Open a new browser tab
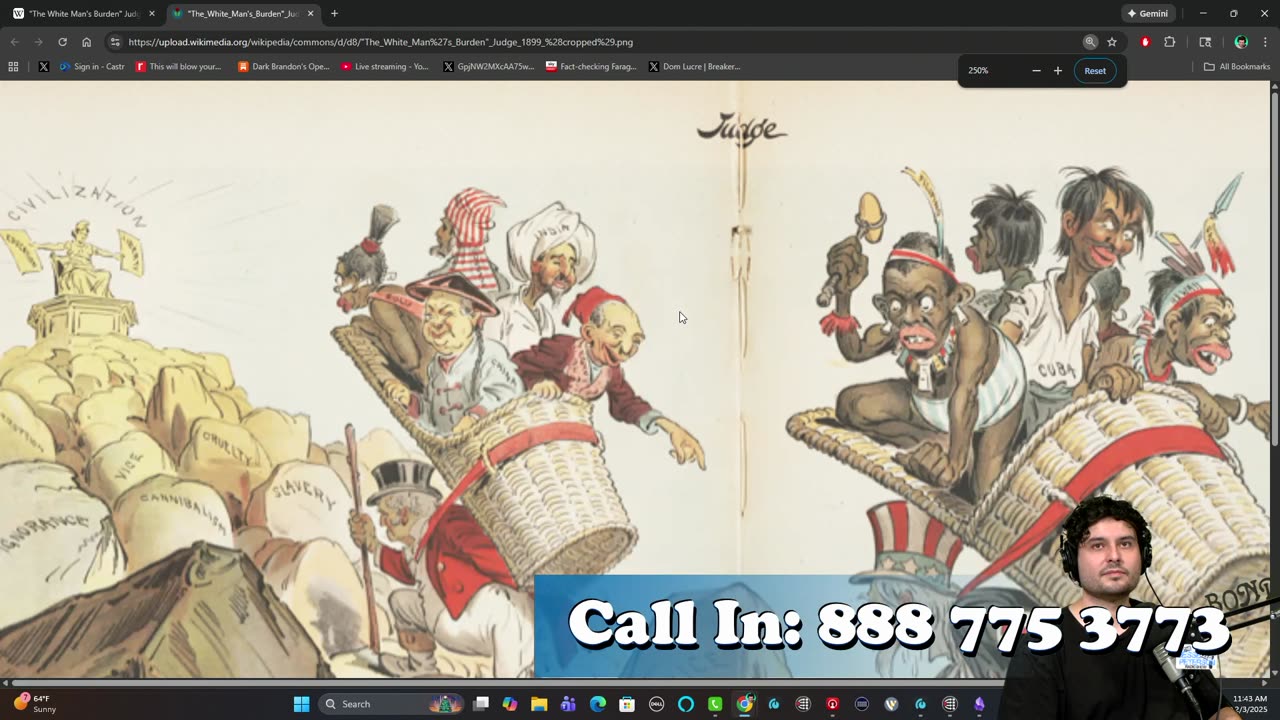1280x720 pixels. point(334,14)
